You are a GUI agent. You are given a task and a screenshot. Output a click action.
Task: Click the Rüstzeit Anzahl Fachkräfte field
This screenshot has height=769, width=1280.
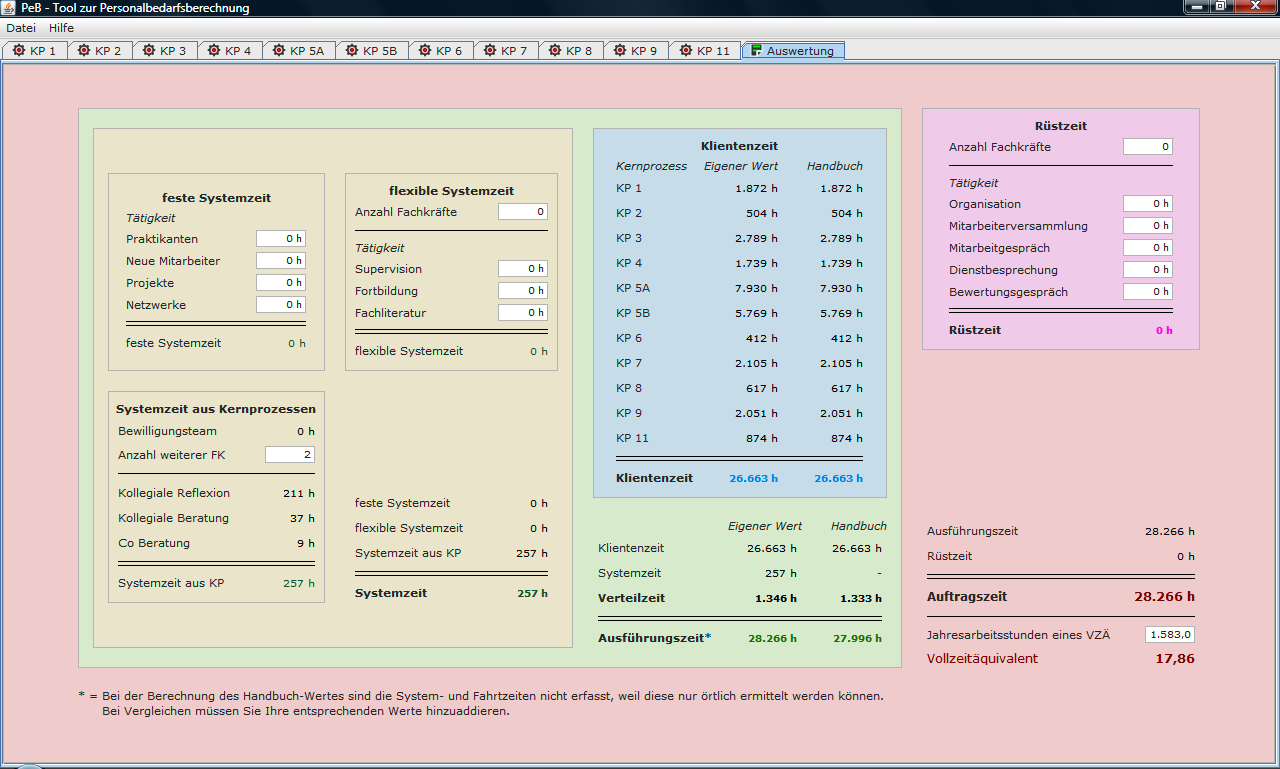[1147, 147]
